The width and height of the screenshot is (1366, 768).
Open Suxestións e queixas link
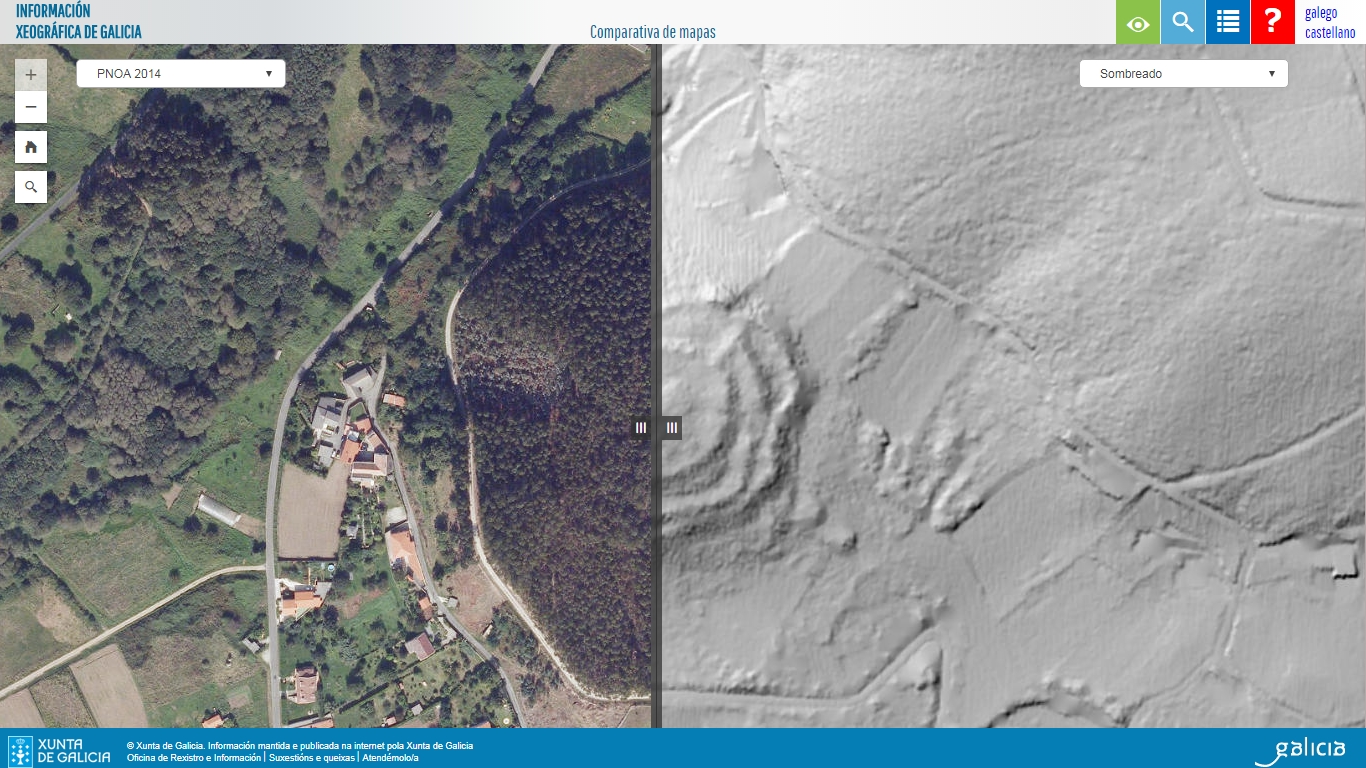[x=311, y=758]
